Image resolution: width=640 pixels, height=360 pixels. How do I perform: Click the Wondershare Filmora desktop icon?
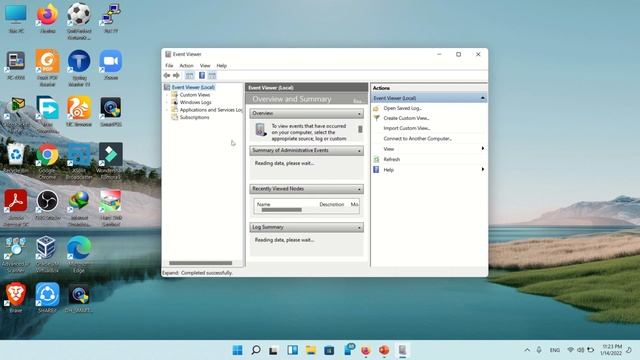pyautogui.click(x=111, y=161)
